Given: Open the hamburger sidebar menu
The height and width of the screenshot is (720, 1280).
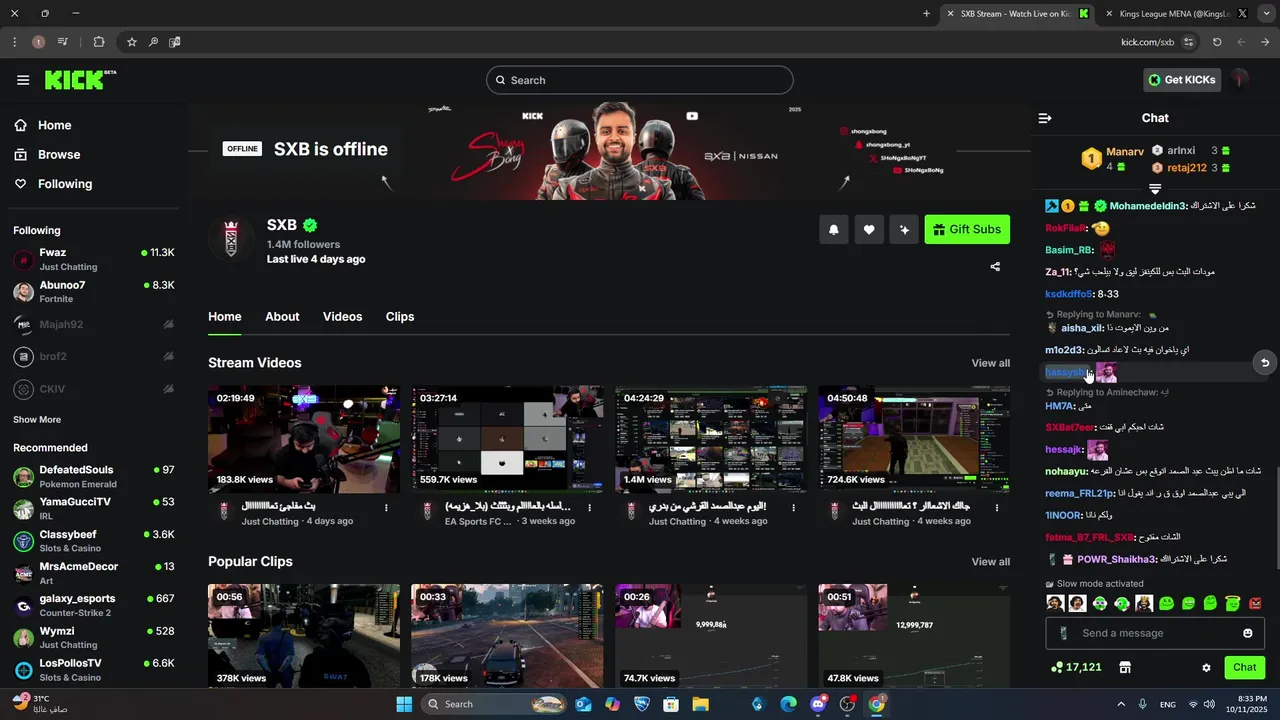Looking at the screenshot, I should point(23,80).
